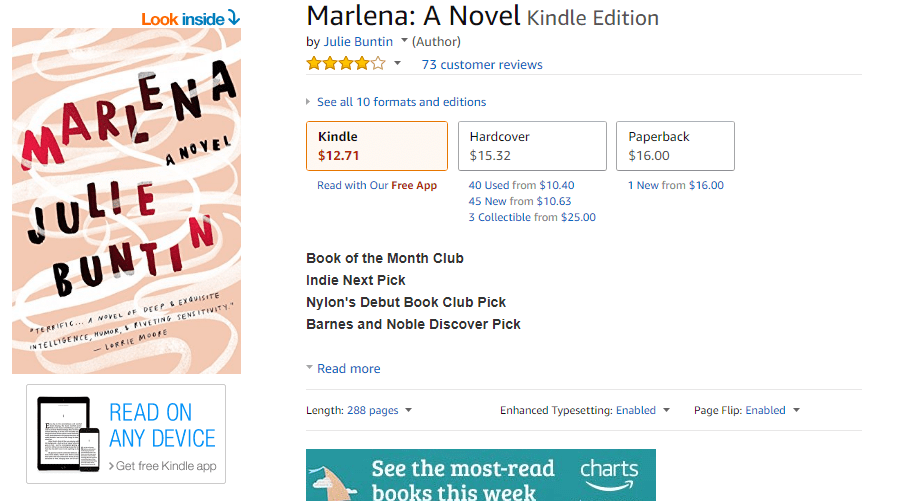Screen dimensions: 901x501
Task: View the 73 customer reviews
Action: pos(482,65)
